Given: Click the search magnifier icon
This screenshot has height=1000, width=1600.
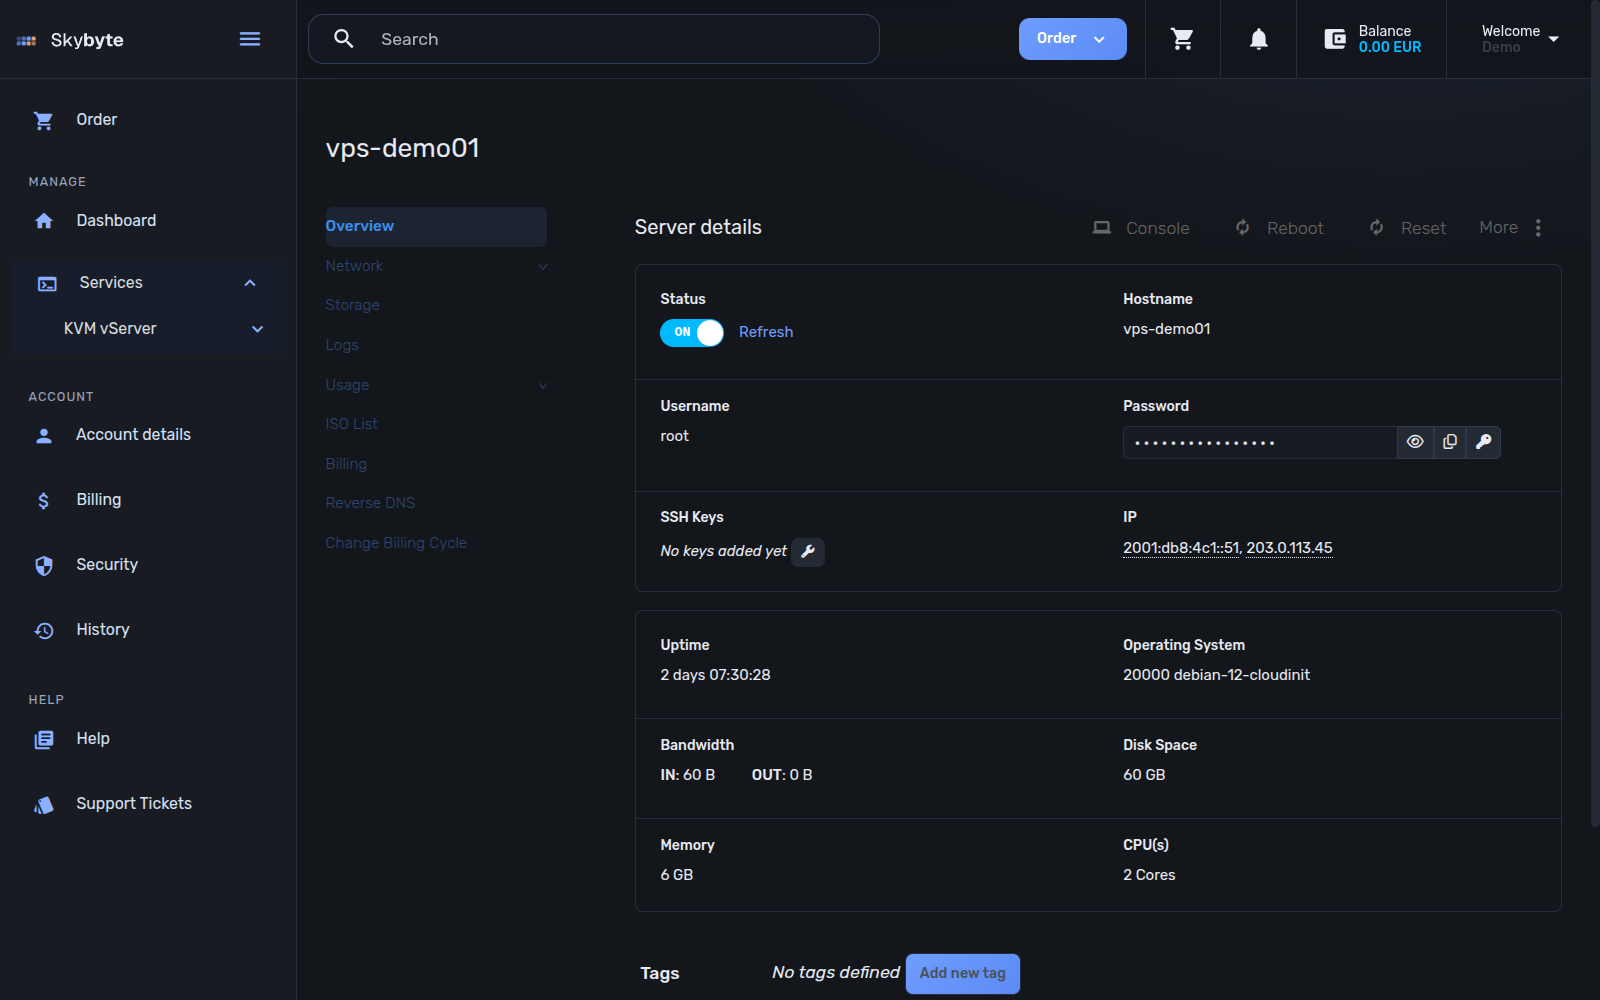Looking at the screenshot, I should click(x=344, y=39).
